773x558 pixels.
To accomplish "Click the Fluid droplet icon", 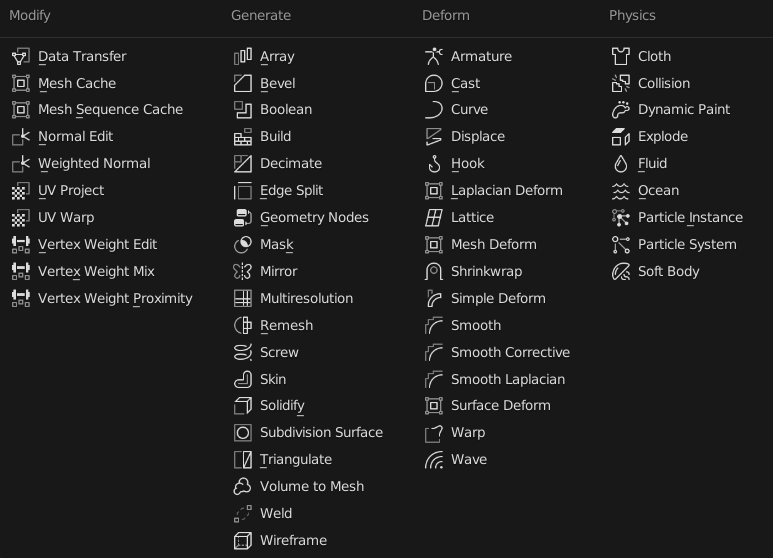I will [621, 164].
